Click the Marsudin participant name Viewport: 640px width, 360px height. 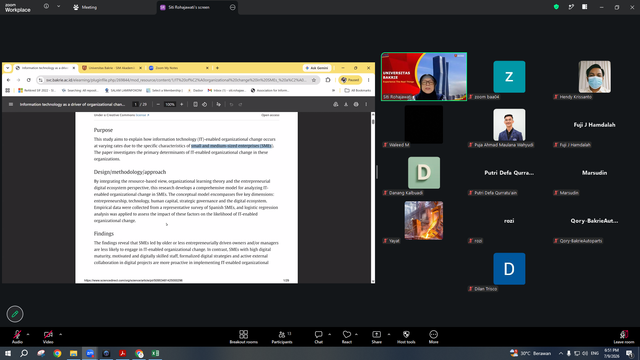pyautogui.click(x=594, y=173)
